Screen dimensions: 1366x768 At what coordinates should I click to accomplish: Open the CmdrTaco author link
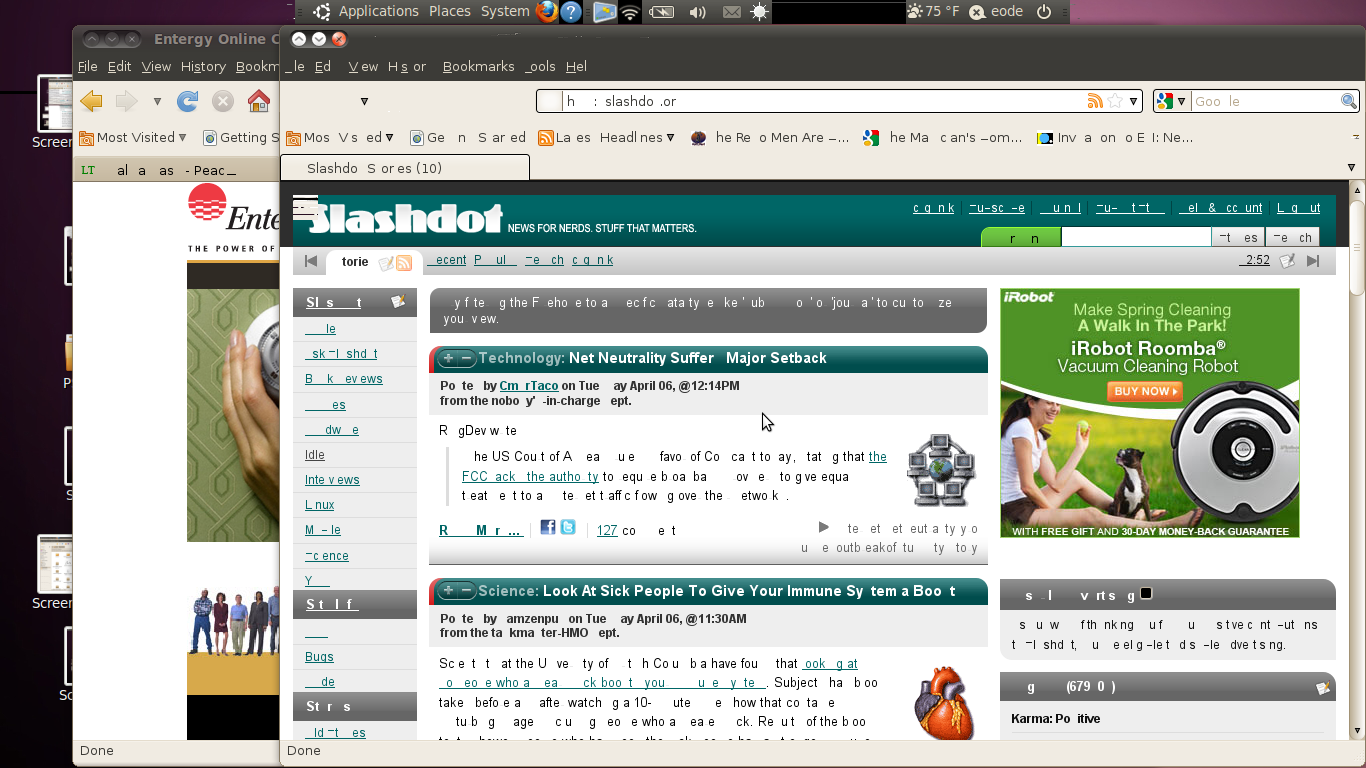(528, 386)
